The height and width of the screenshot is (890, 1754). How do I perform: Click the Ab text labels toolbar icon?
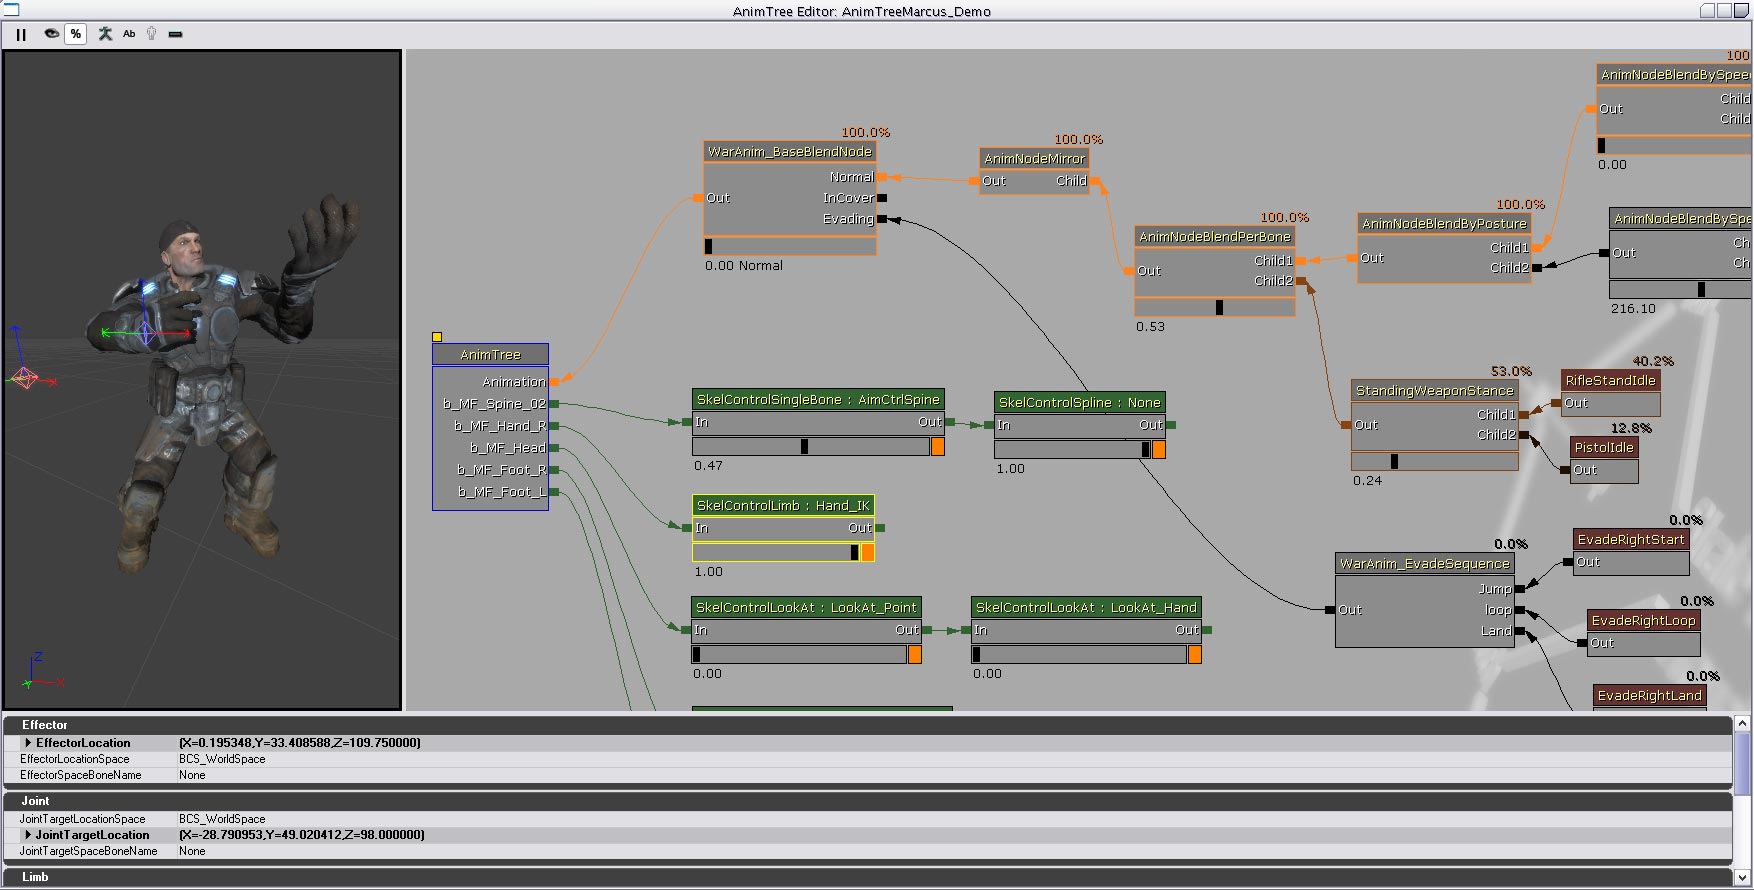(129, 34)
